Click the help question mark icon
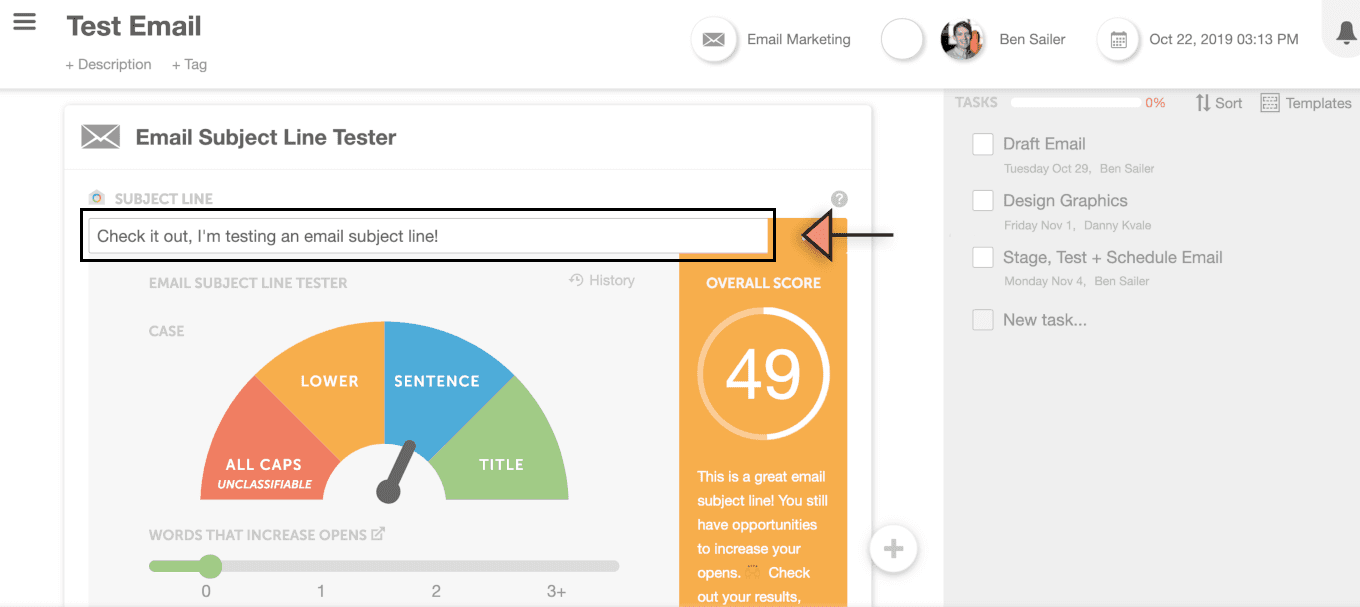The image size is (1360, 607). click(x=839, y=199)
